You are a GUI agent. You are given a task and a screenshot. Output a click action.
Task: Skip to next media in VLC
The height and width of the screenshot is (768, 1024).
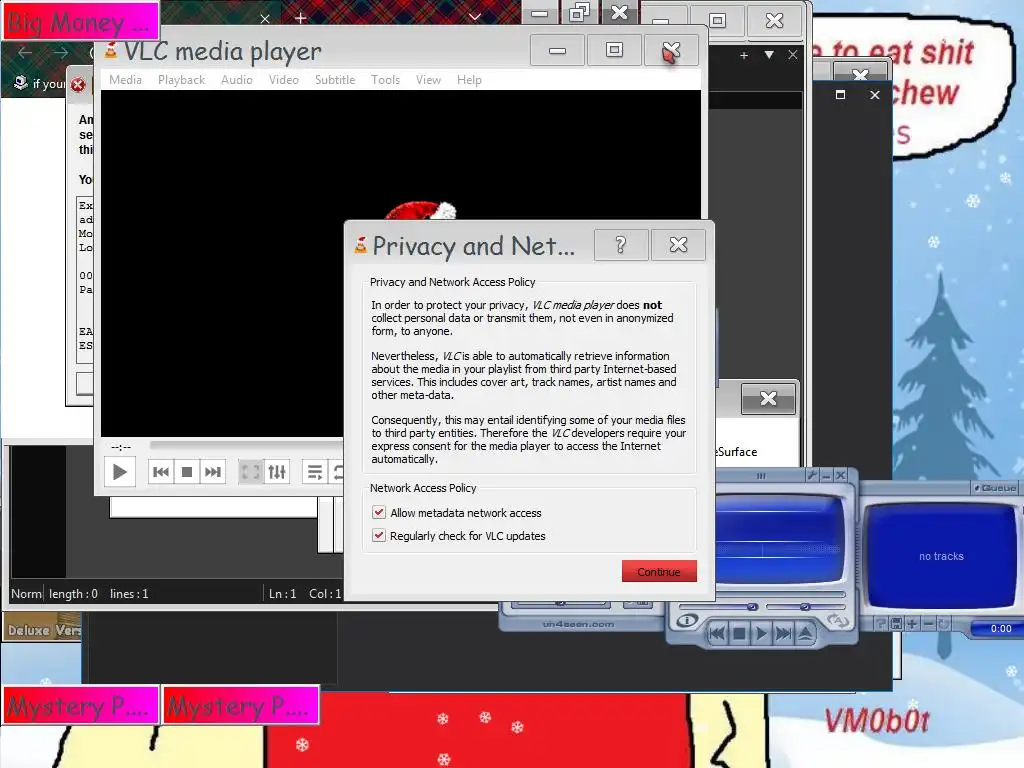coord(213,472)
